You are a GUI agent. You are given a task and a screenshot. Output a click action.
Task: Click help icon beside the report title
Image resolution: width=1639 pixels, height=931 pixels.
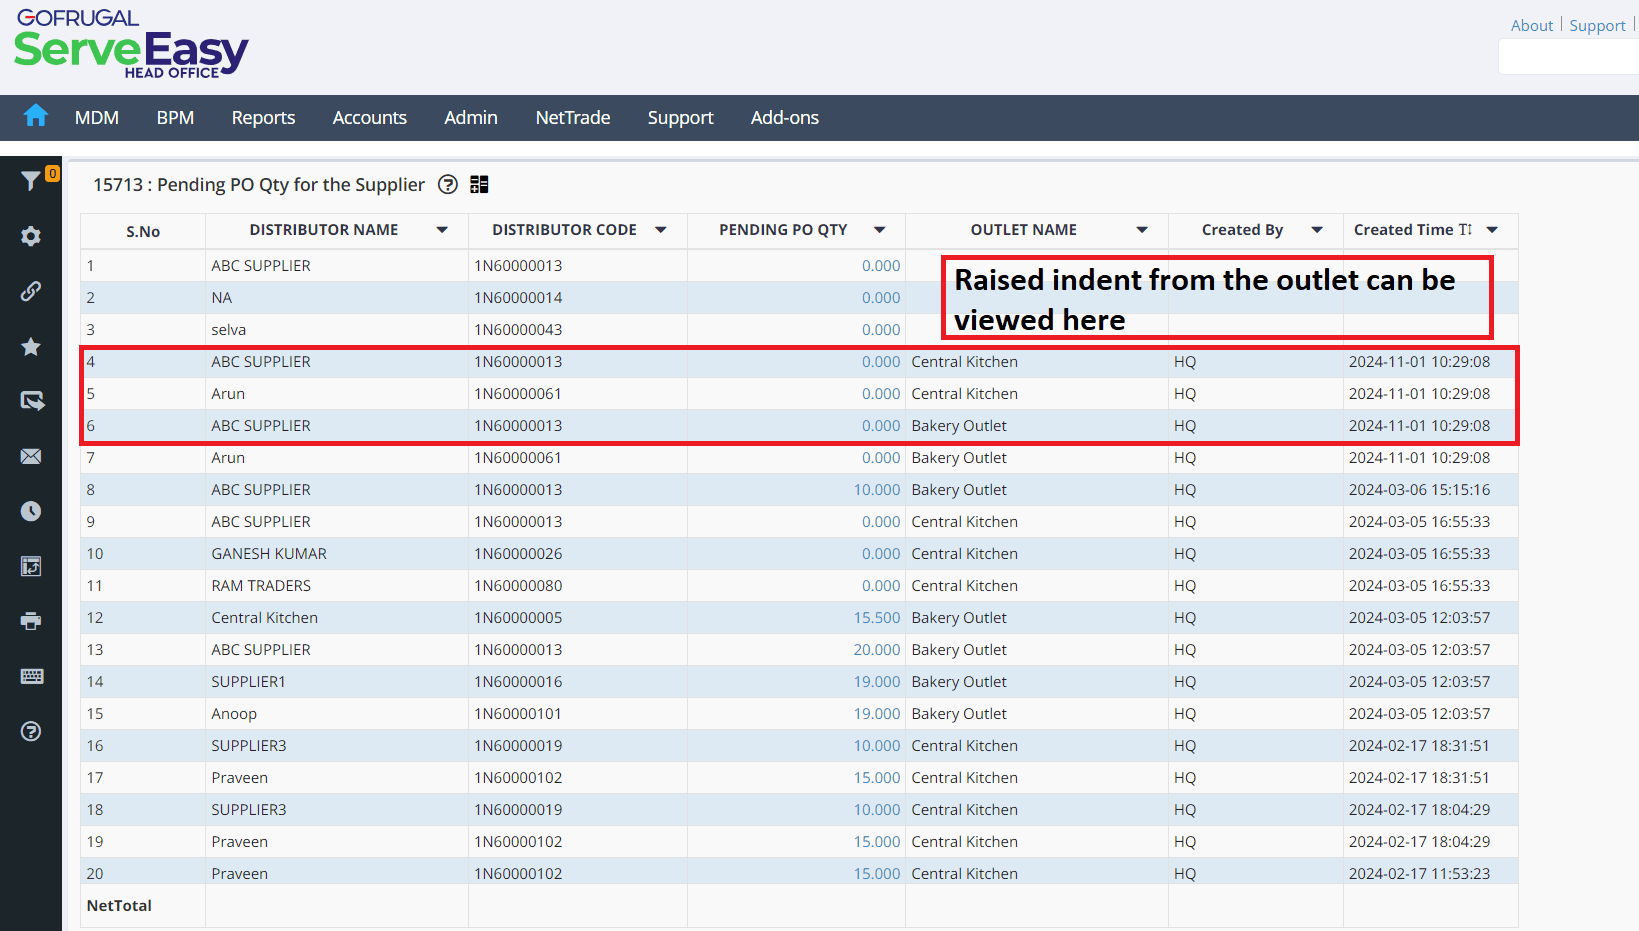point(448,185)
